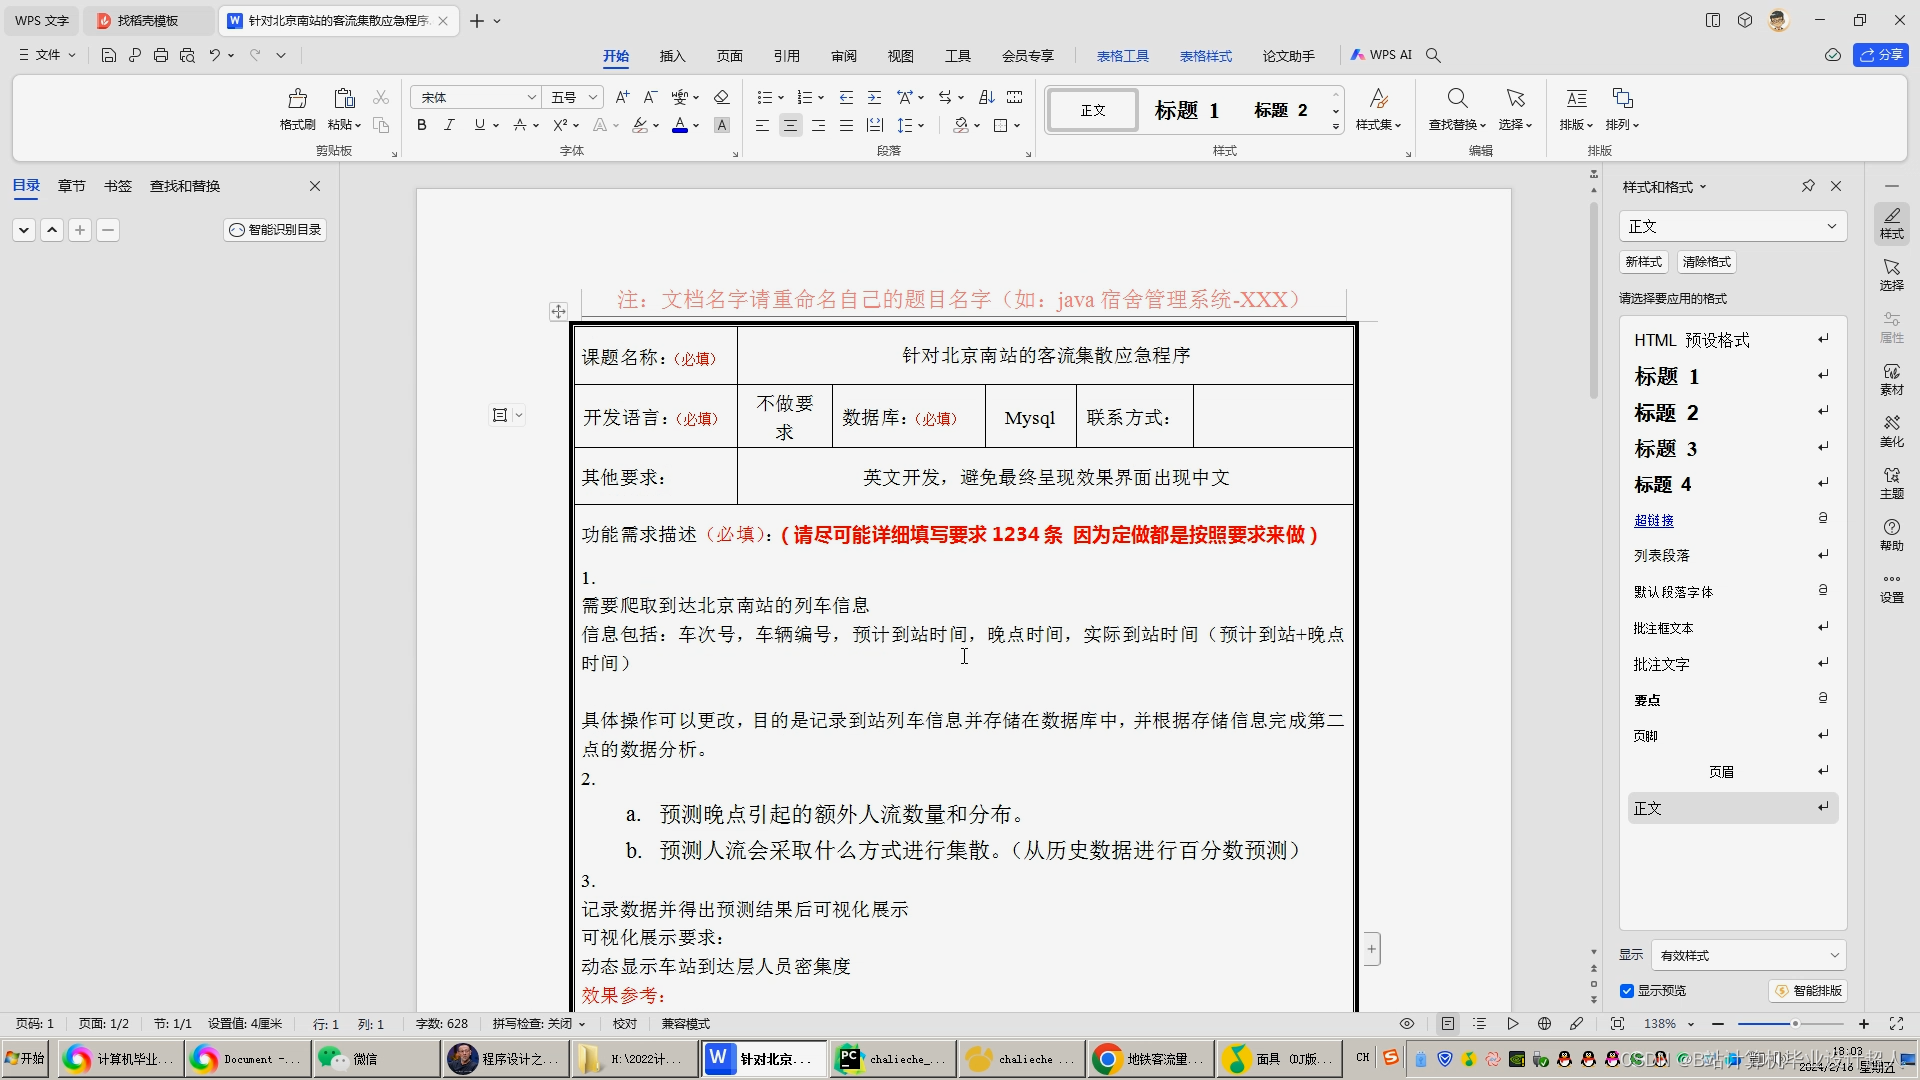Click the 美化 beautify icon
1920x1080 pixels.
[x=1892, y=432]
